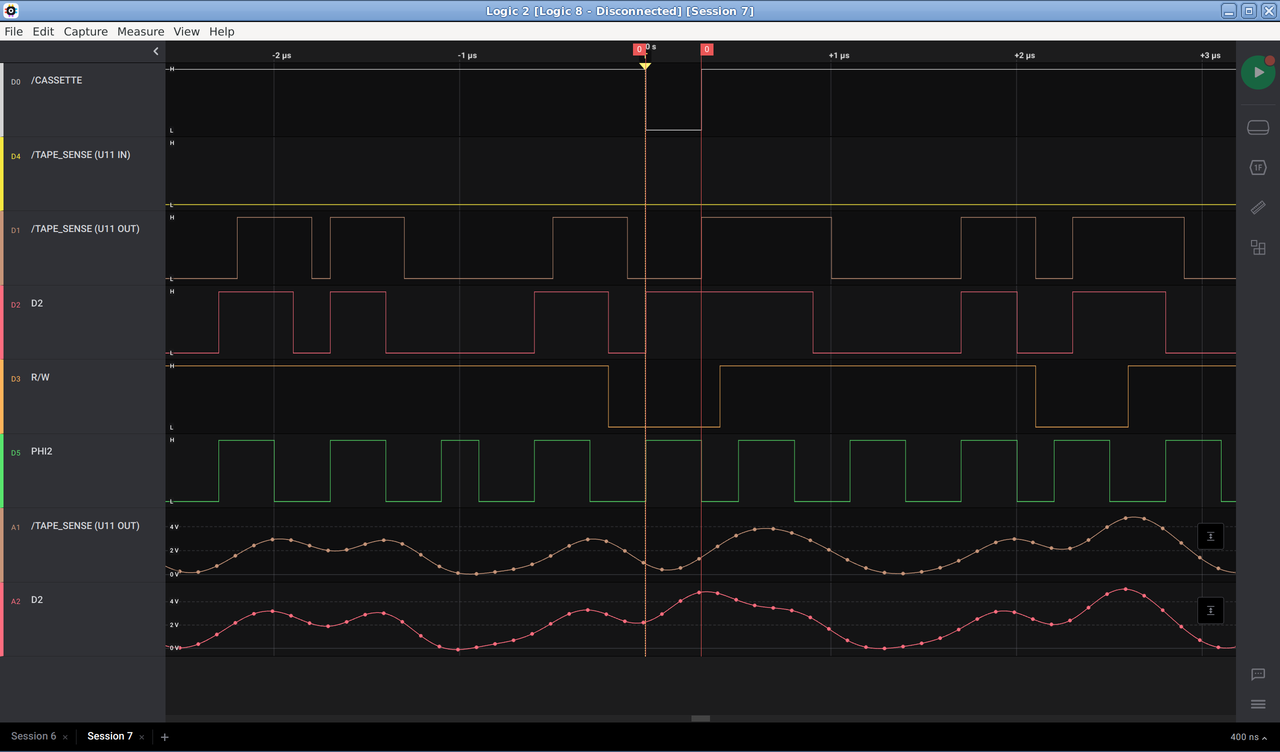Expand vertical range of A2 analog channel

click(1210, 610)
